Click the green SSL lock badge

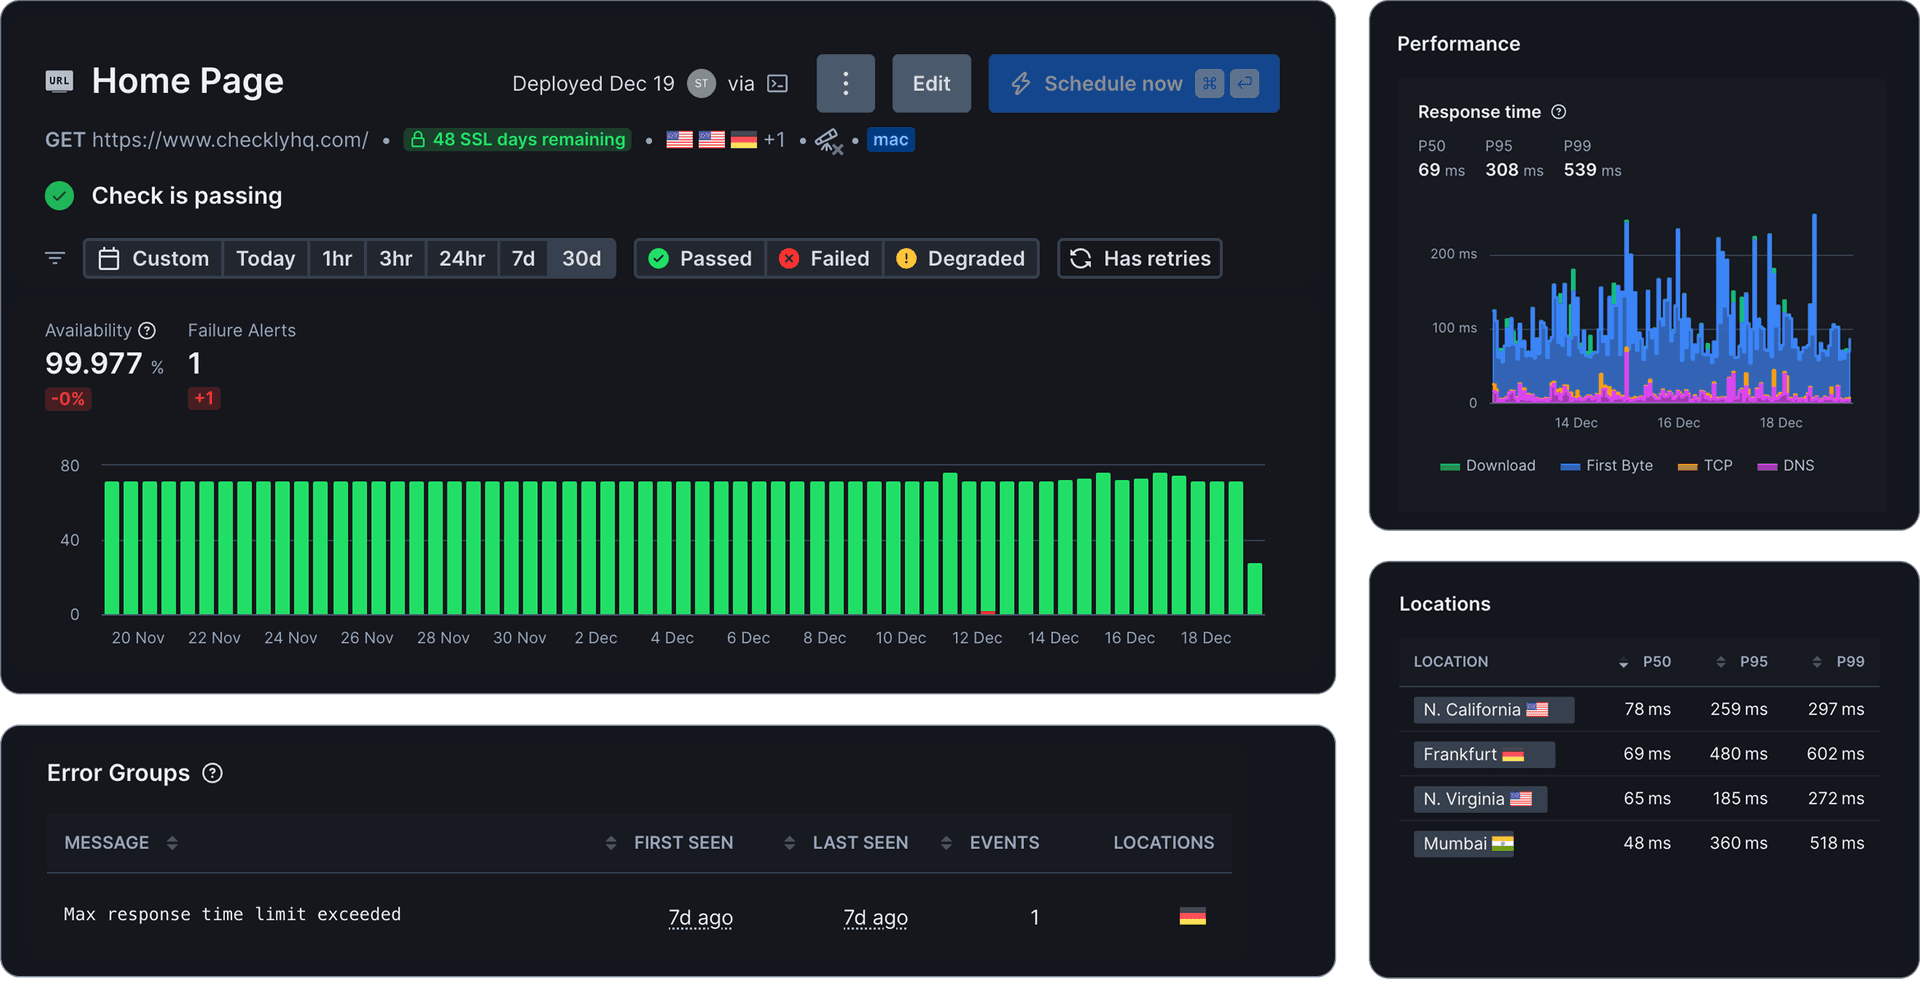[517, 139]
